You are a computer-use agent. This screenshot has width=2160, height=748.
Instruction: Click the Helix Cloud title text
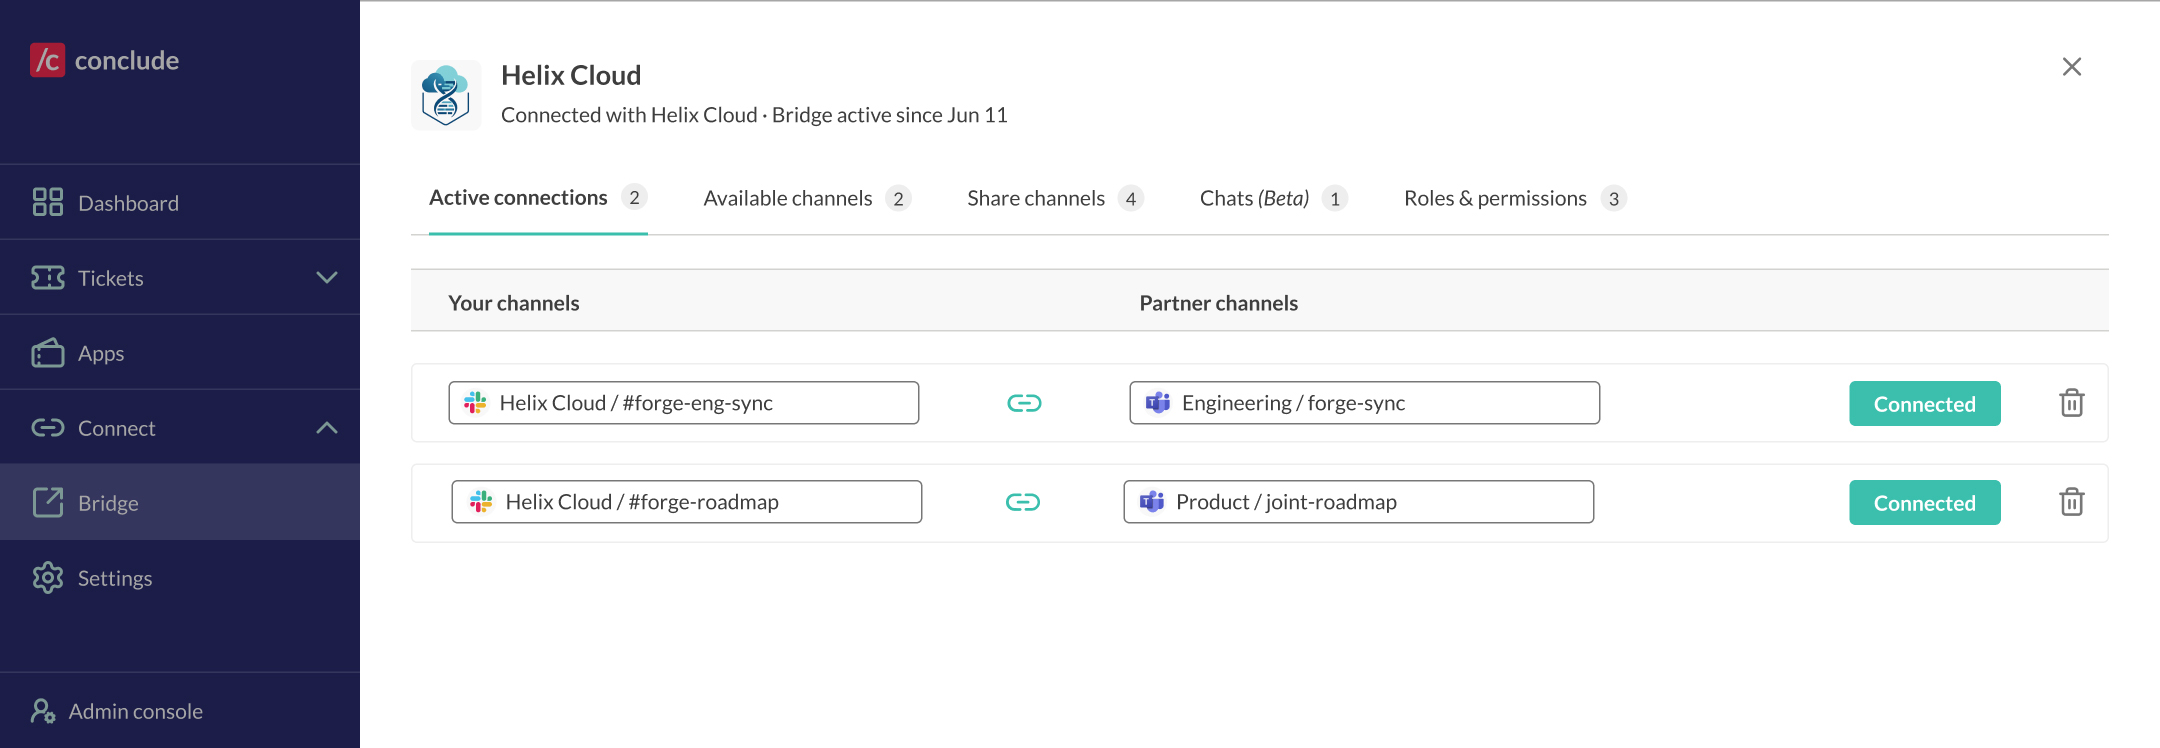pyautogui.click(x=571, y=75)
